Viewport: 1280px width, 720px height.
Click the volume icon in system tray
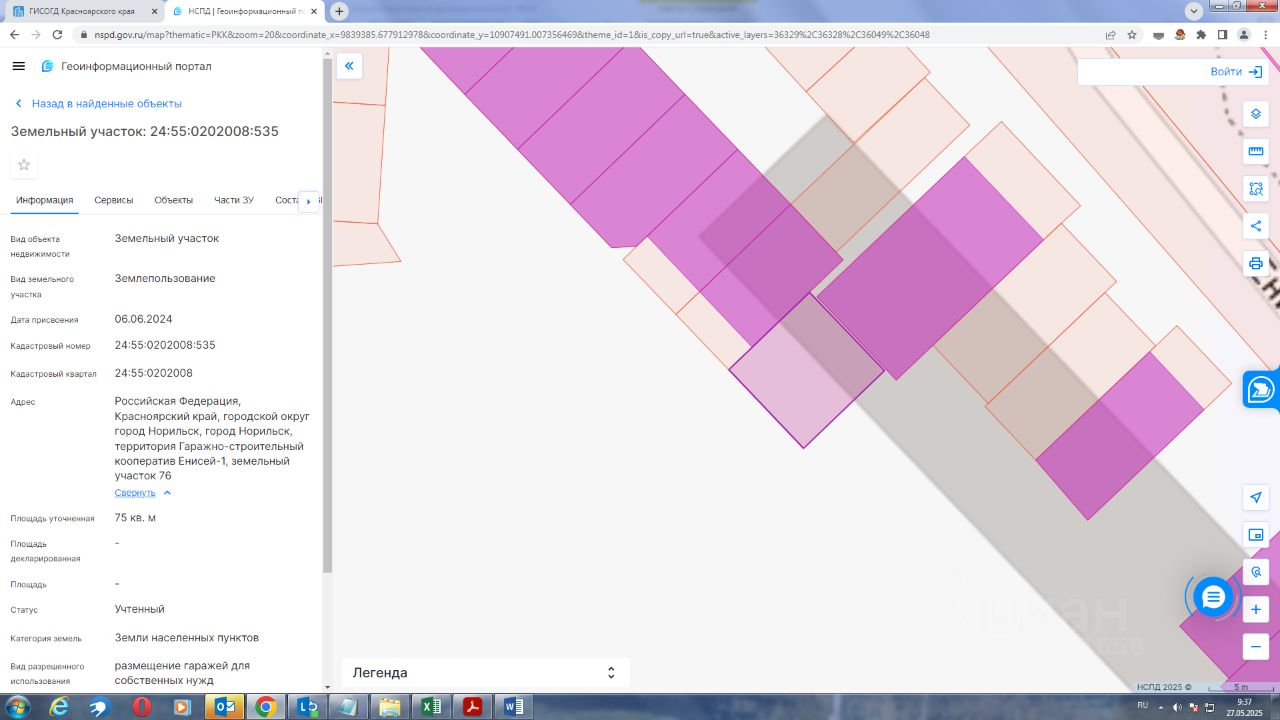pyautogui.click(x=1177, y=708)
